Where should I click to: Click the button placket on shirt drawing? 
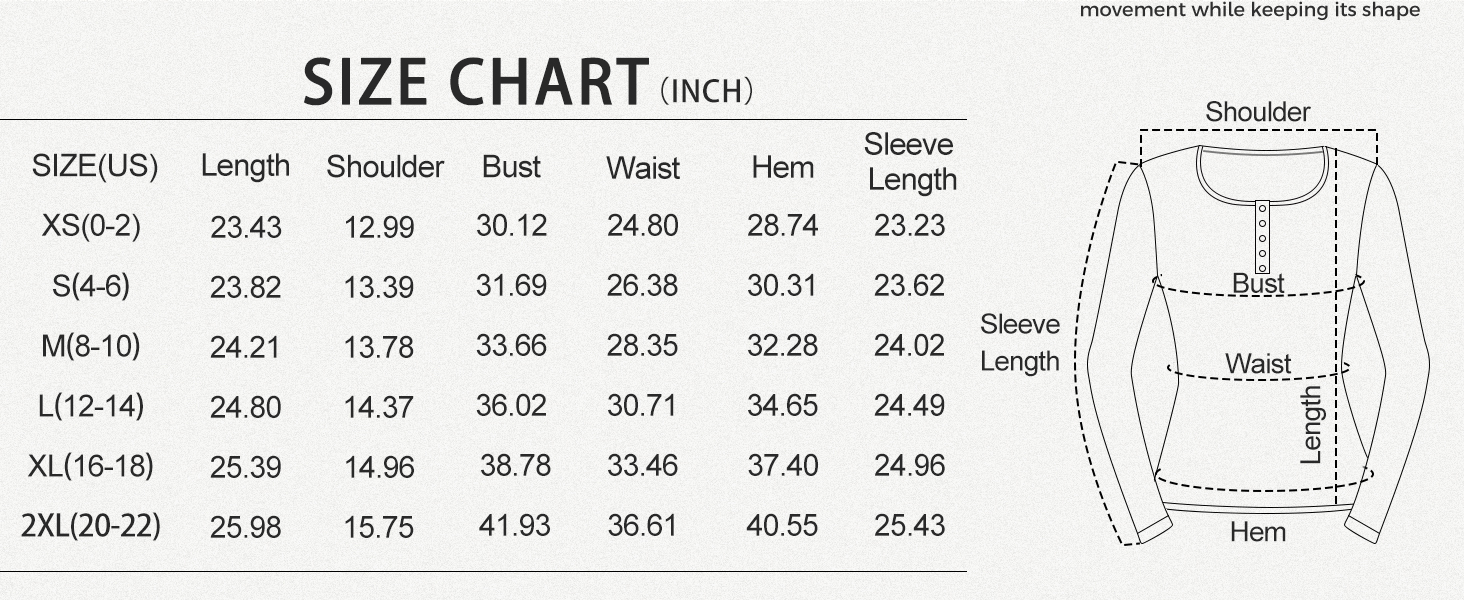tap(1262, 237)
